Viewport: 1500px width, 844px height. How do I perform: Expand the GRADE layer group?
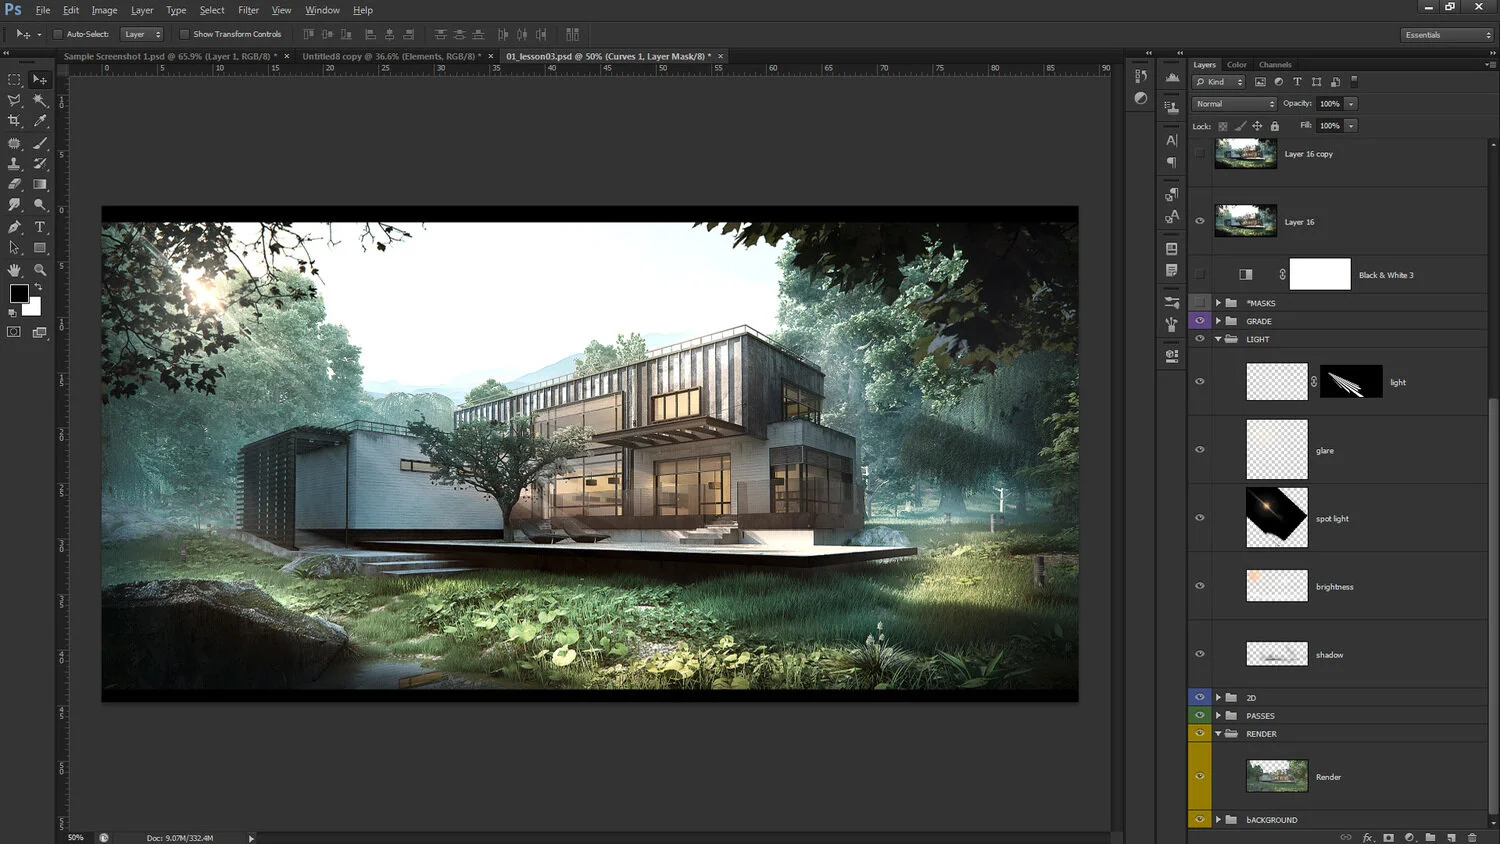(x=1218, y=321)
